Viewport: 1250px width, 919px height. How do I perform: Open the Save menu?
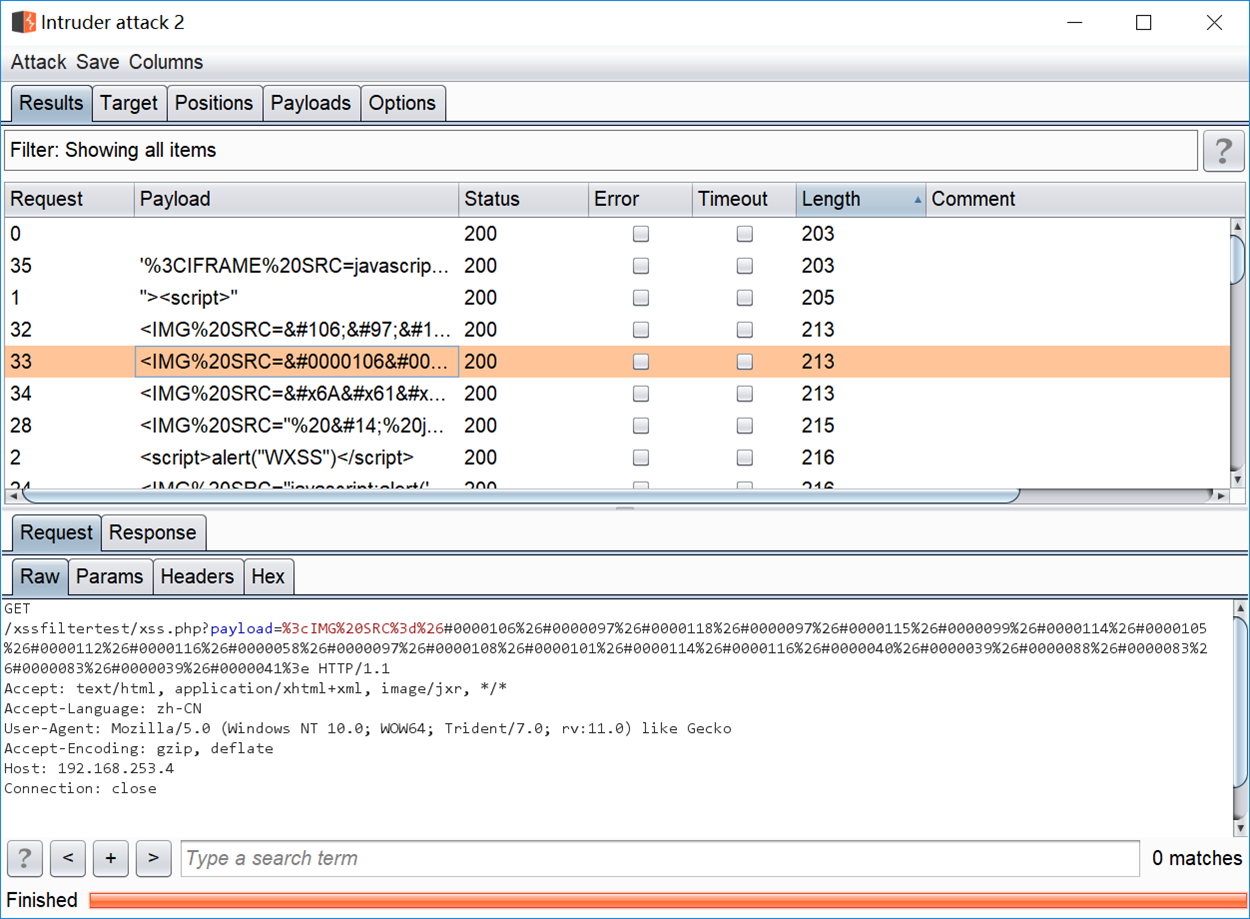point(98,62)
